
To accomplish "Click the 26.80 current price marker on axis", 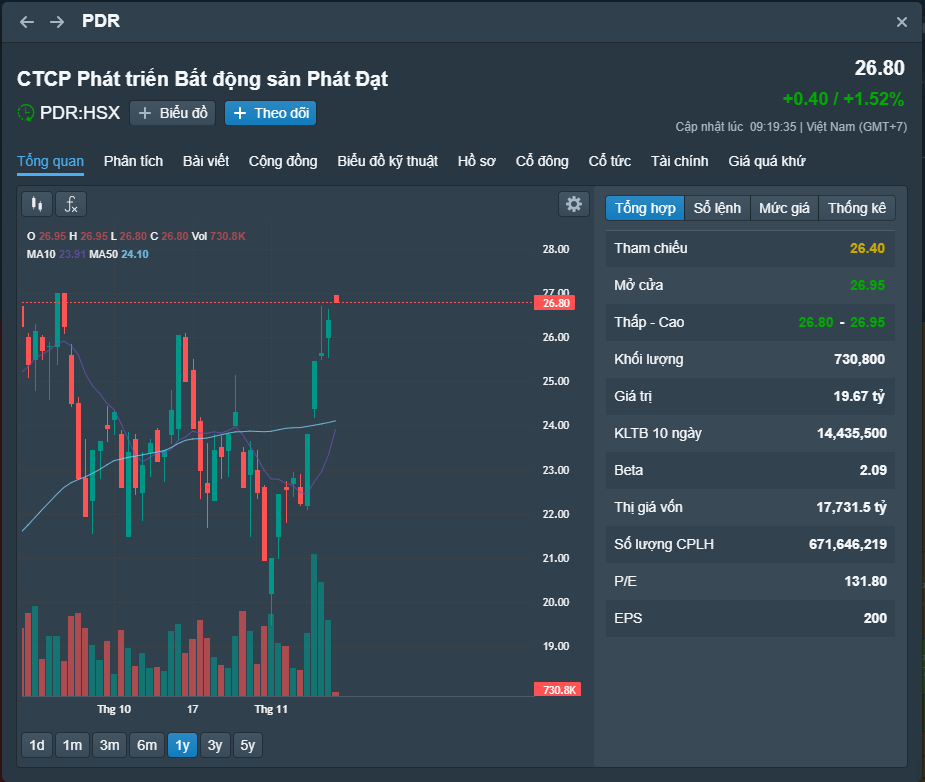I will 555,303.
